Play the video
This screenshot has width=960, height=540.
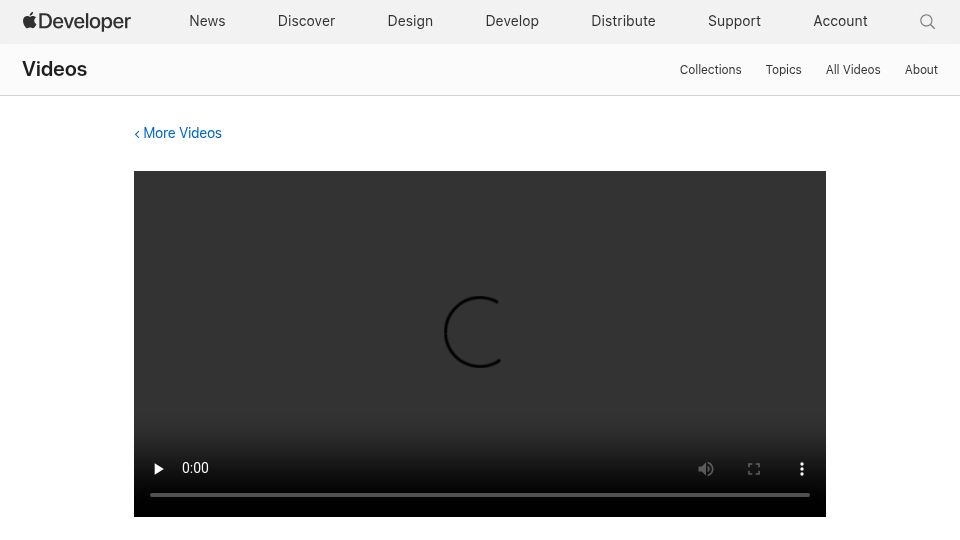tap(158, 469)
